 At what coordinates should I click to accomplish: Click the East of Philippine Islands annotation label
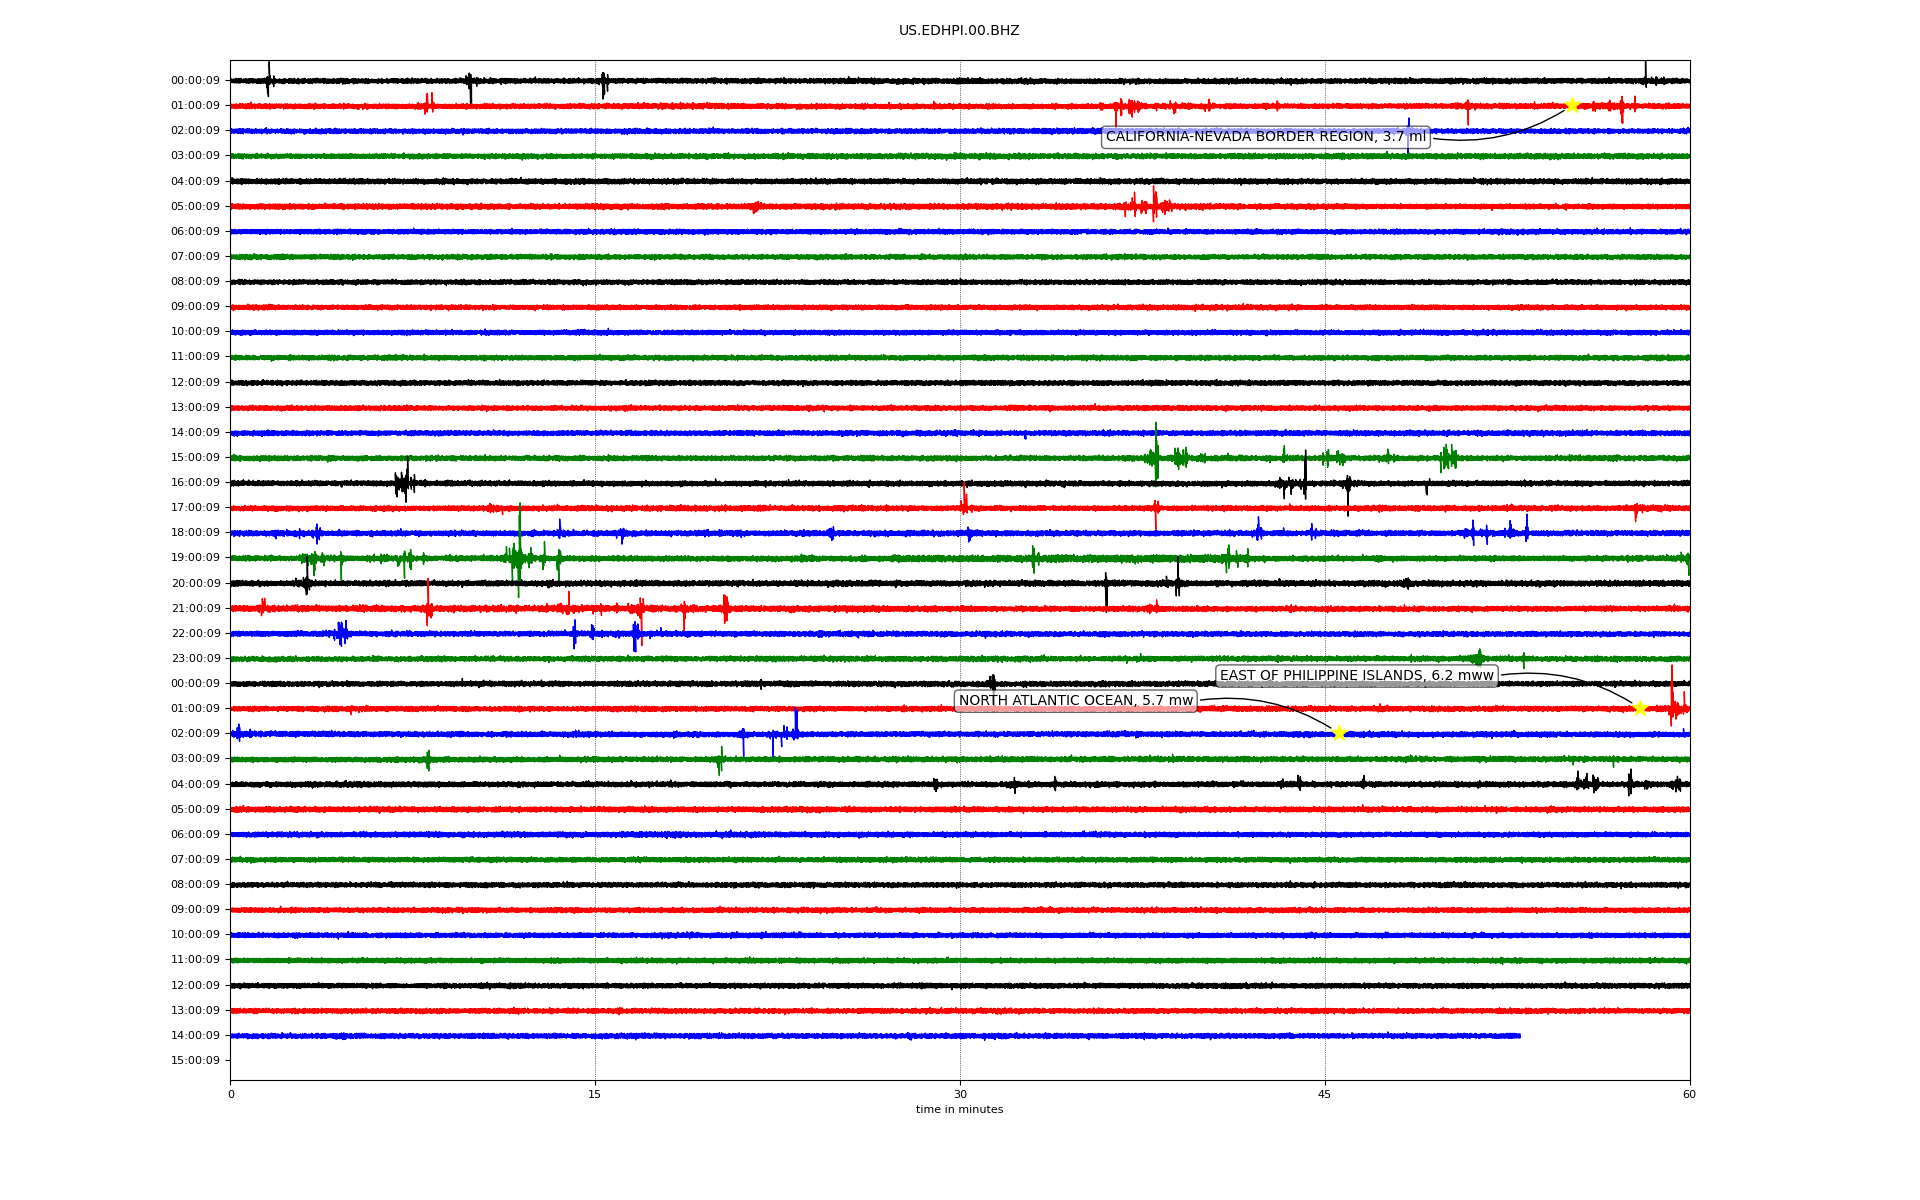coord(1357,676)
